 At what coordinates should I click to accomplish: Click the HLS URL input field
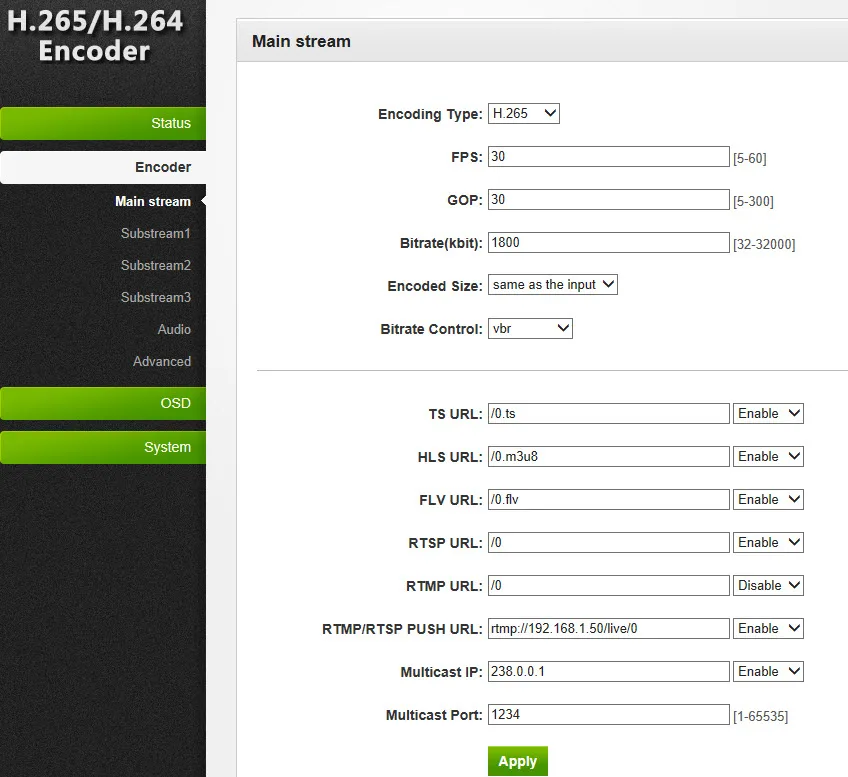tap(608, 456)
